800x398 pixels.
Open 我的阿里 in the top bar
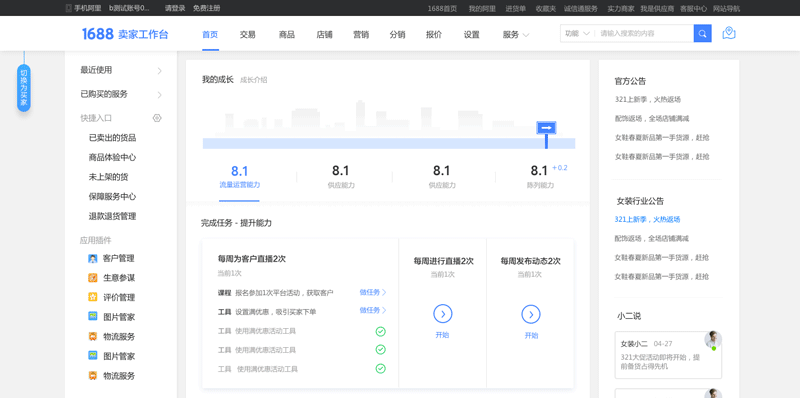482,9
